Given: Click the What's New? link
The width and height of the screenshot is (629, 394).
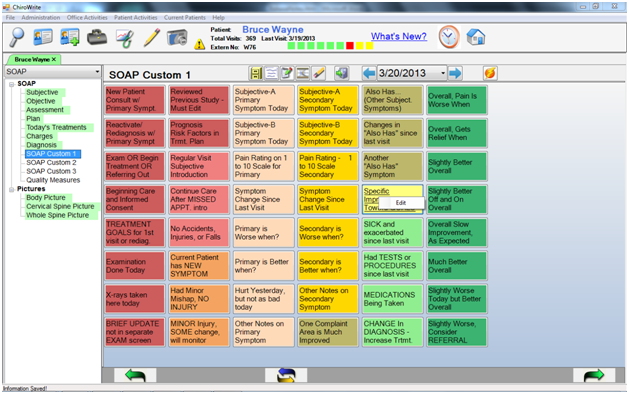Looking at the screenshot, I should click(399, 37).
